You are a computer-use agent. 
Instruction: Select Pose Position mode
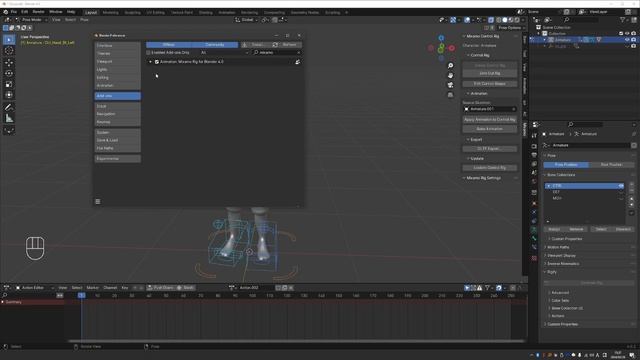[566, 164]
